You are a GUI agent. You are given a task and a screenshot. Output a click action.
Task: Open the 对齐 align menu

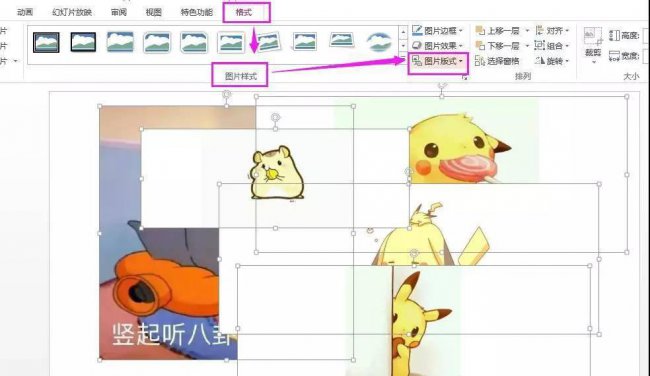pos(552,30)
